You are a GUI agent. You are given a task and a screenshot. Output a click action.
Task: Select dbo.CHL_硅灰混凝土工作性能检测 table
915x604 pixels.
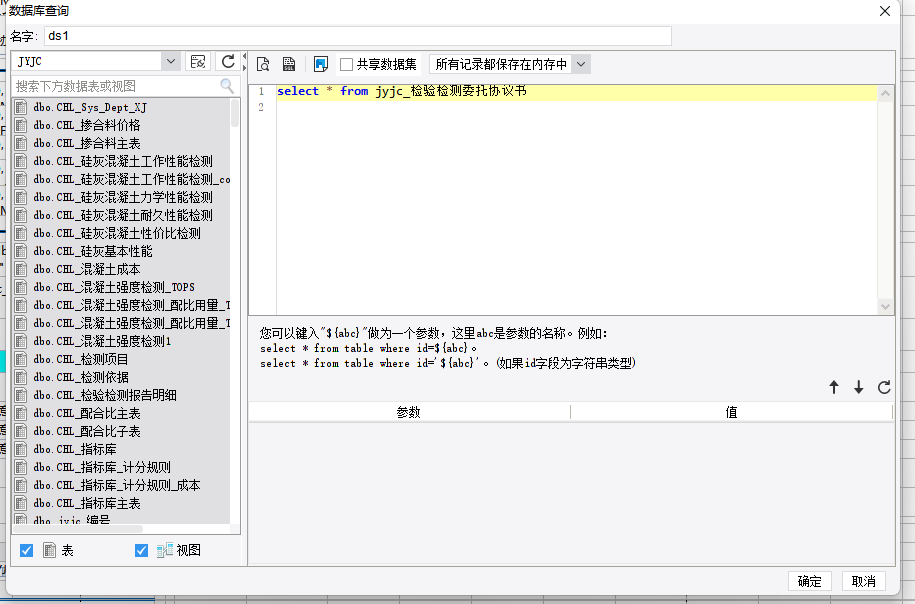[x=121, y=162]
